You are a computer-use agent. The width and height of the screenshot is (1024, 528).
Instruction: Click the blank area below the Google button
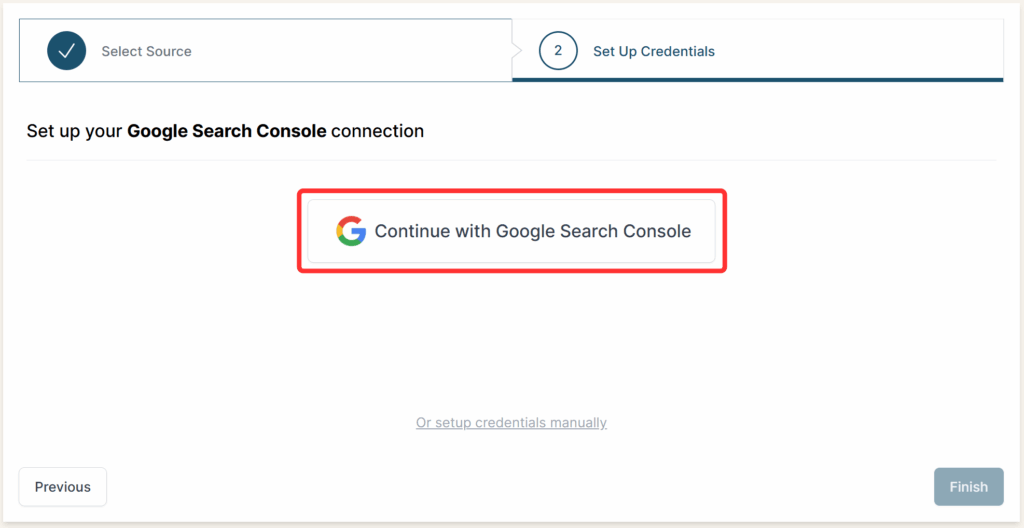(x=511, y=340)
